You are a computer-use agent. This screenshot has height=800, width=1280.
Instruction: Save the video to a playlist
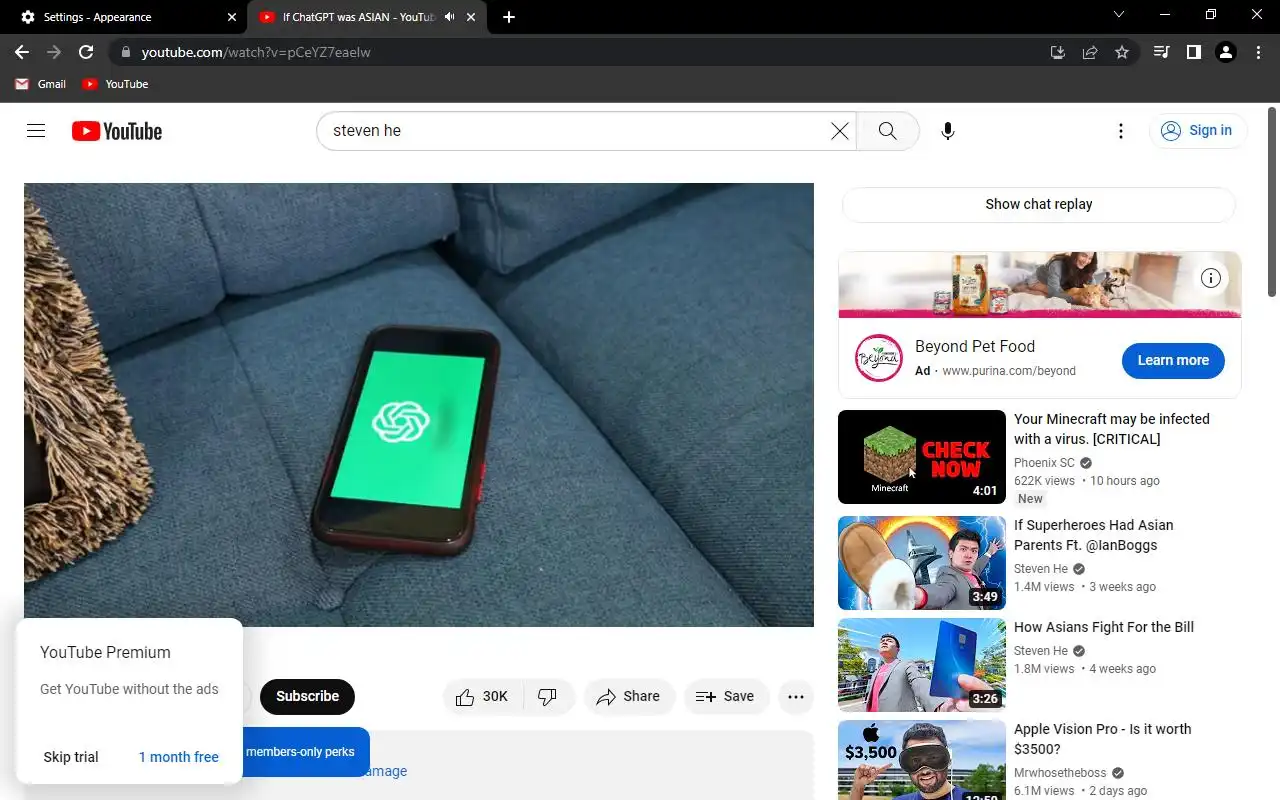click(x=726, y=697)
